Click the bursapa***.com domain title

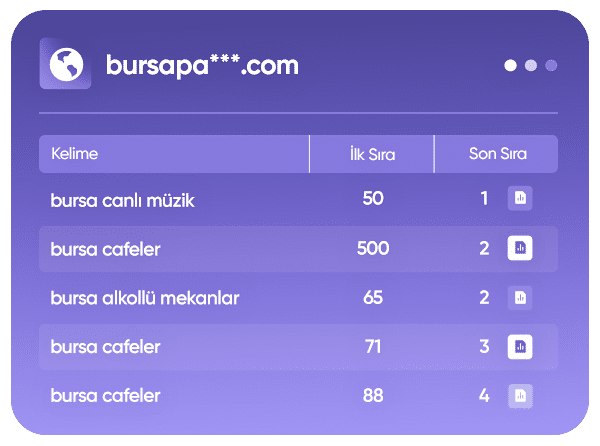pyautogui.click(x=202, y=66)
